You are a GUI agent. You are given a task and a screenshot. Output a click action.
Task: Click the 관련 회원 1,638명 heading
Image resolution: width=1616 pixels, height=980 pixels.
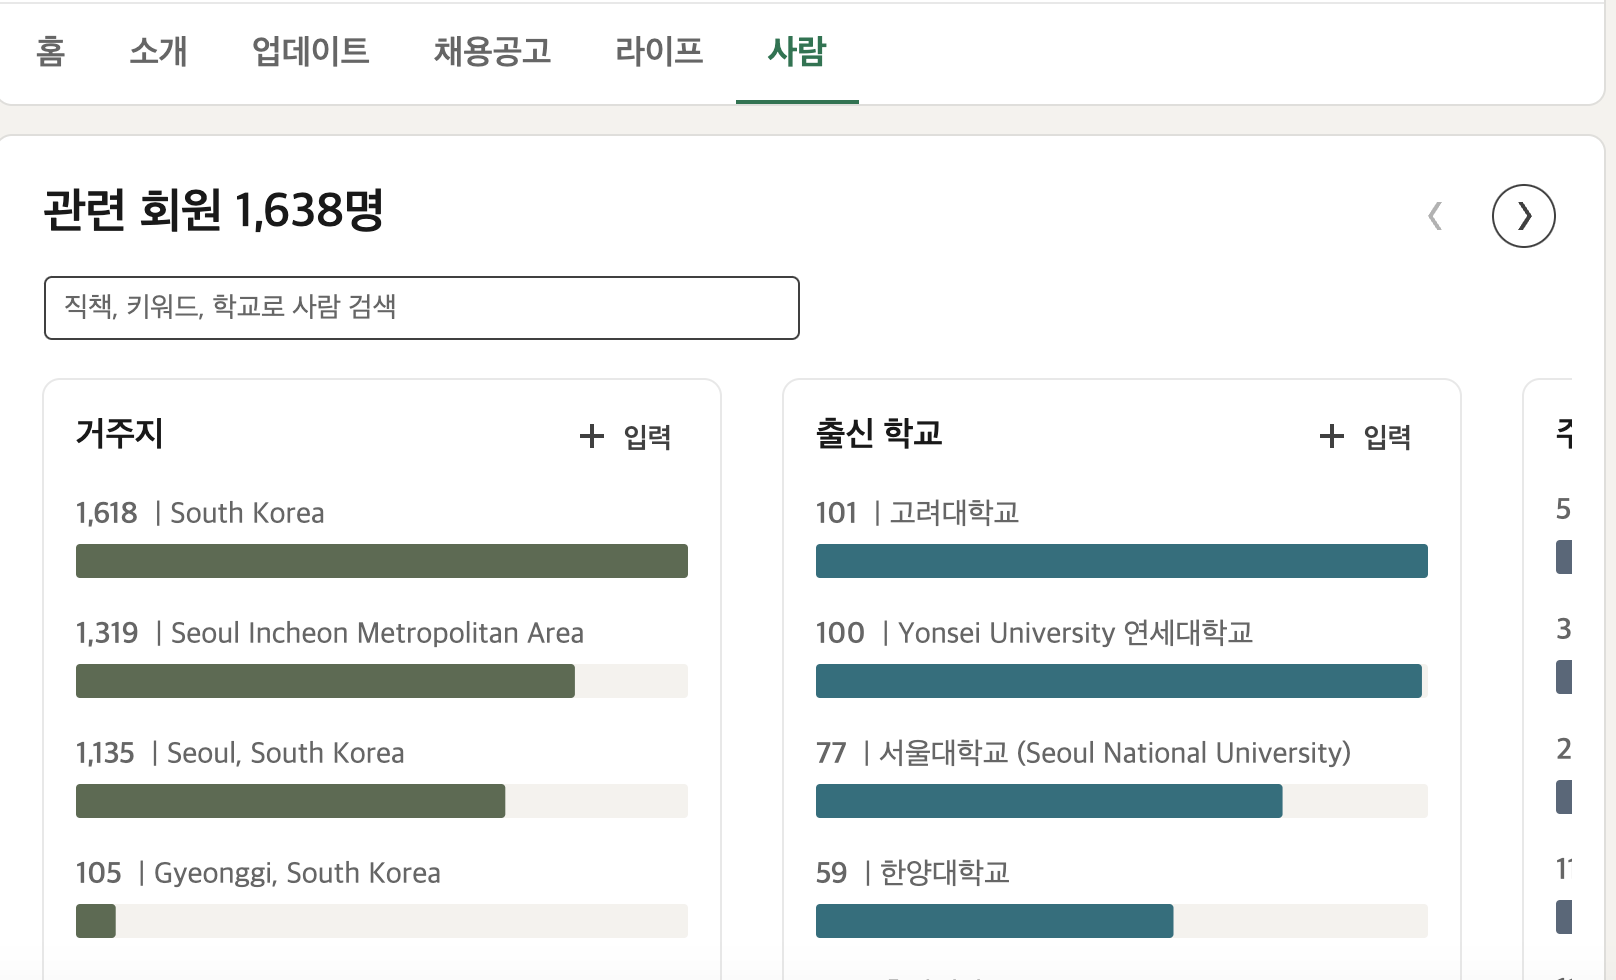213,210
